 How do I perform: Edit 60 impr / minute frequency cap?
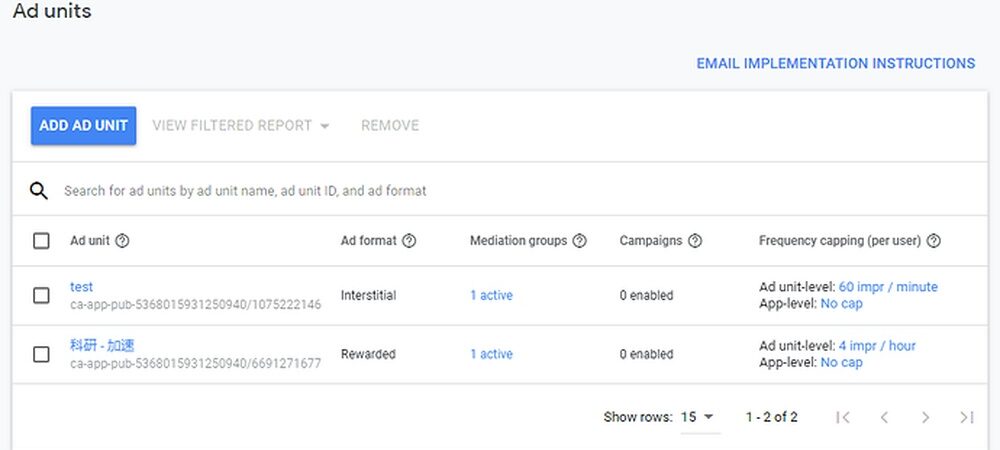888,287
